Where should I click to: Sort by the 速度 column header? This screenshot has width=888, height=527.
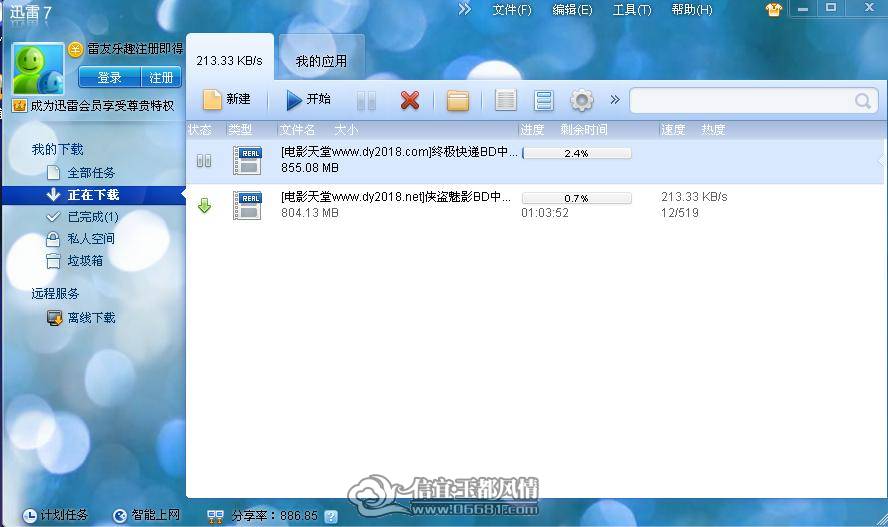coord(672,130)
